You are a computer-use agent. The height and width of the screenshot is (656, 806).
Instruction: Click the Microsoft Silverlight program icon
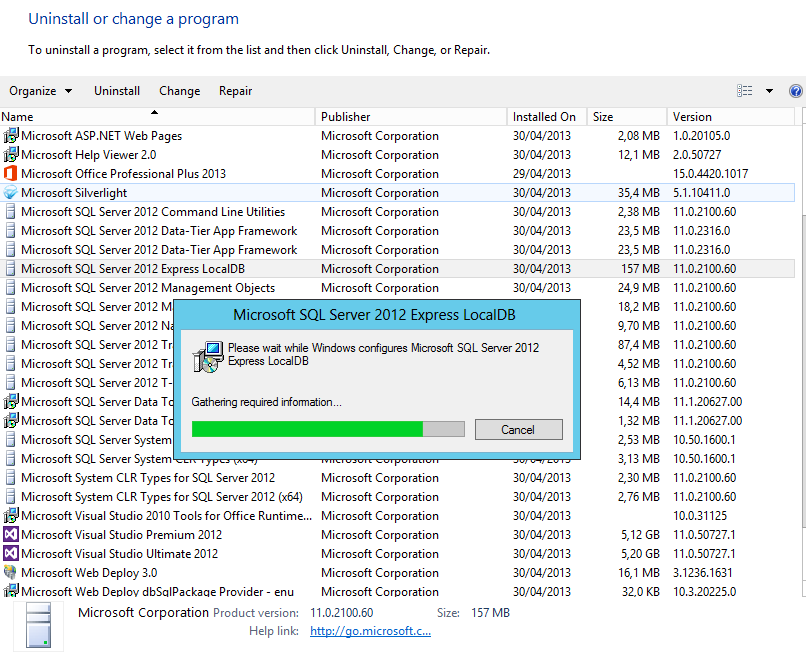pyautogui.click(x=11, y=193)
